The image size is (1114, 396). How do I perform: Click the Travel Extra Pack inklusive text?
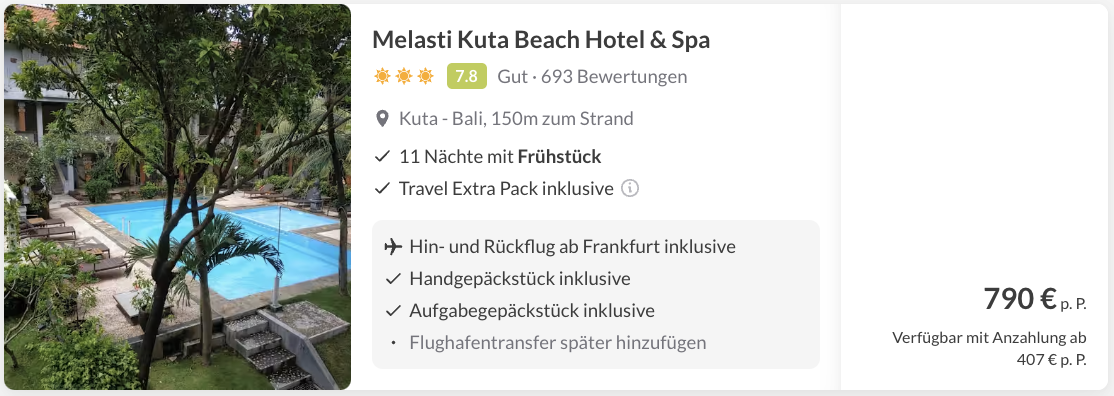pyautogui.click(x=506, y=188)
